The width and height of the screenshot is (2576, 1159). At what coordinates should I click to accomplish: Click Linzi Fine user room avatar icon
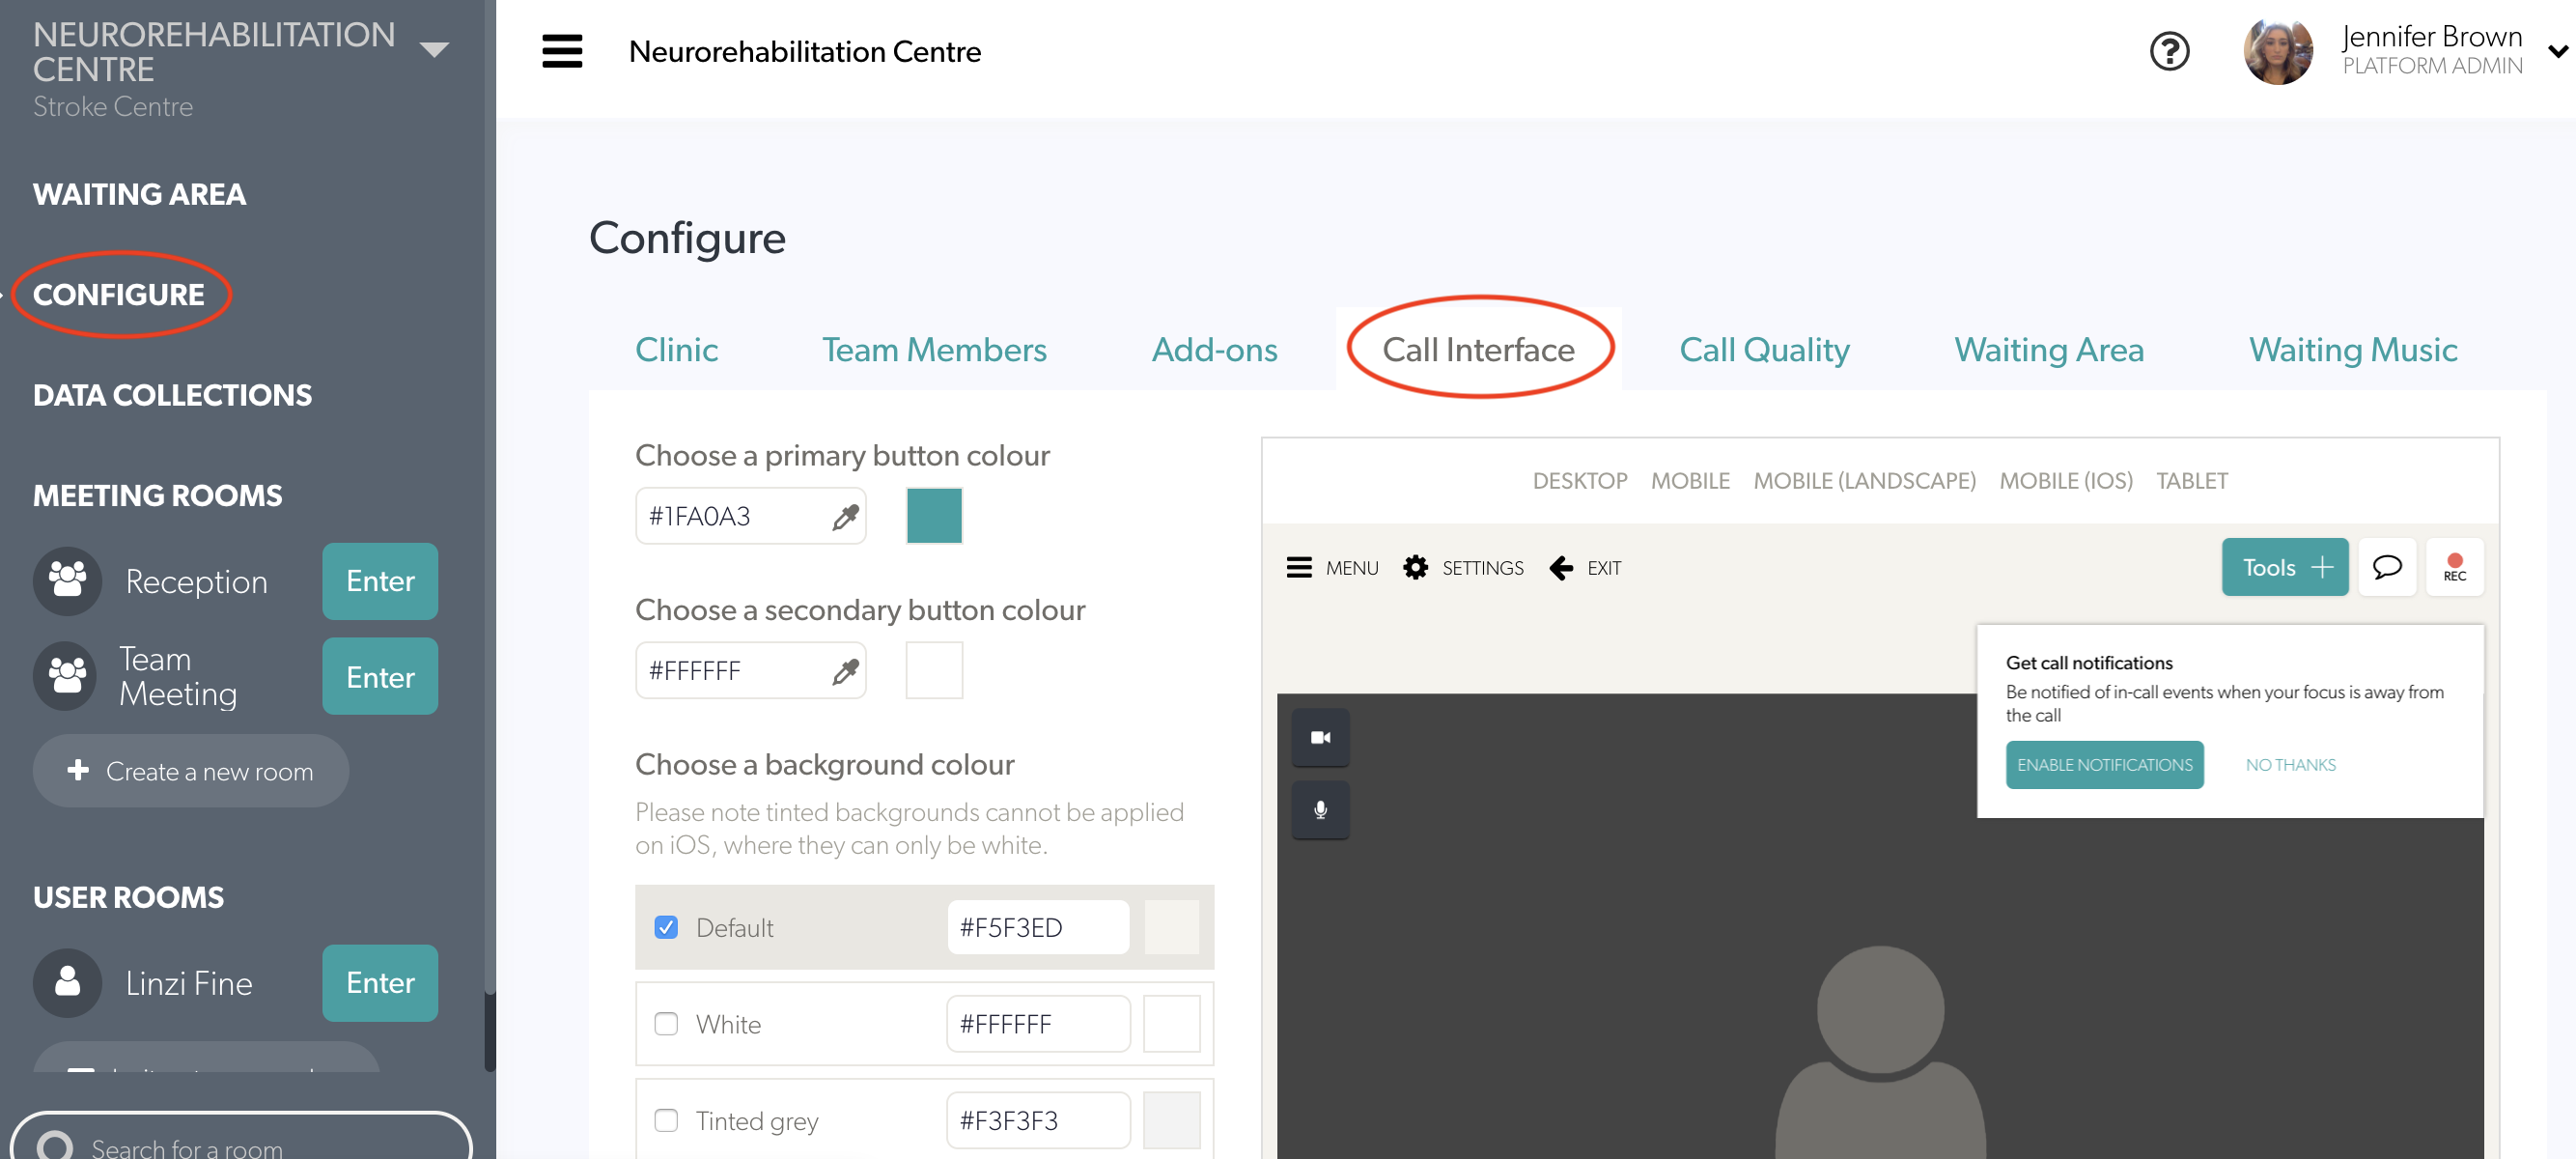tap(67, 982)
